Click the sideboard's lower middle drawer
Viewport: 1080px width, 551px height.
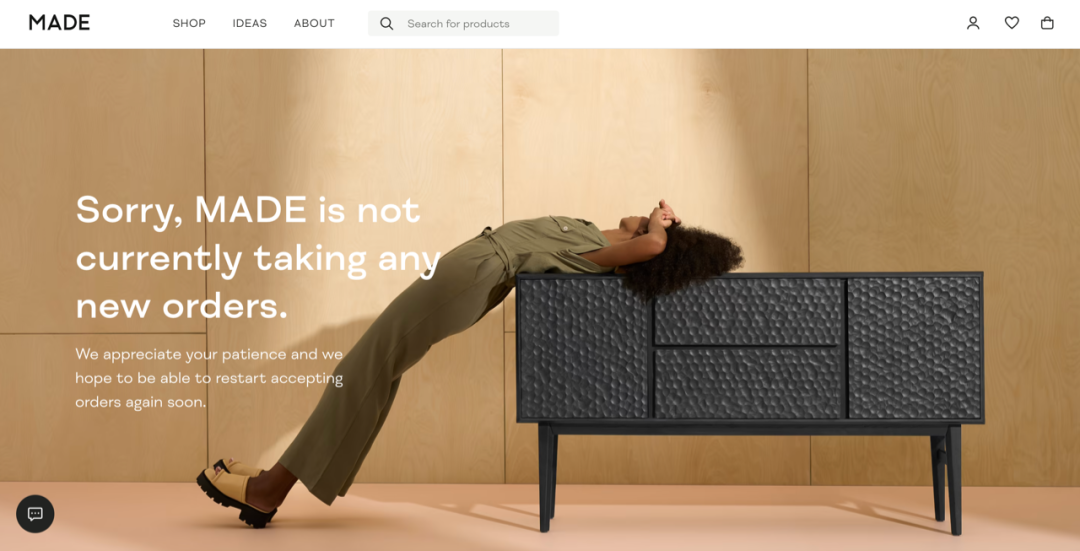[749, 383]
